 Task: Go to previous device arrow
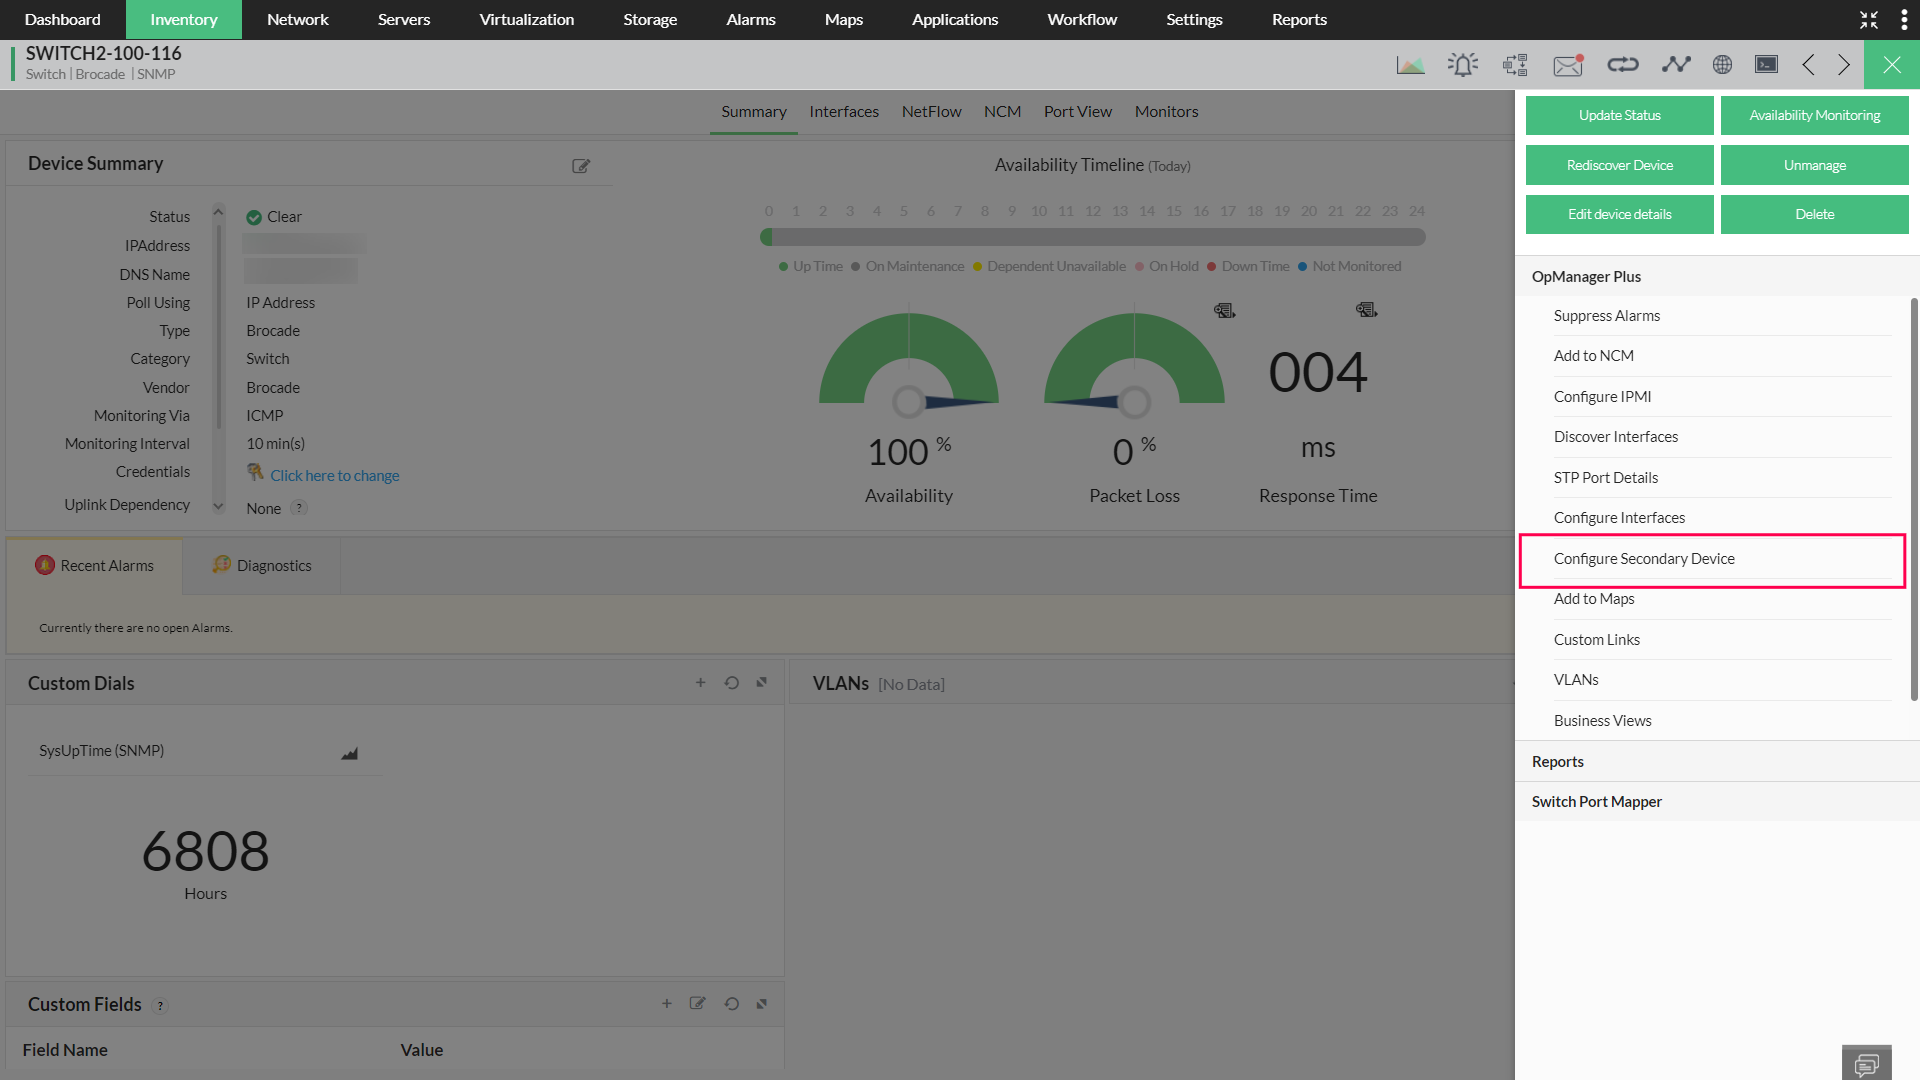[1808, 65]
